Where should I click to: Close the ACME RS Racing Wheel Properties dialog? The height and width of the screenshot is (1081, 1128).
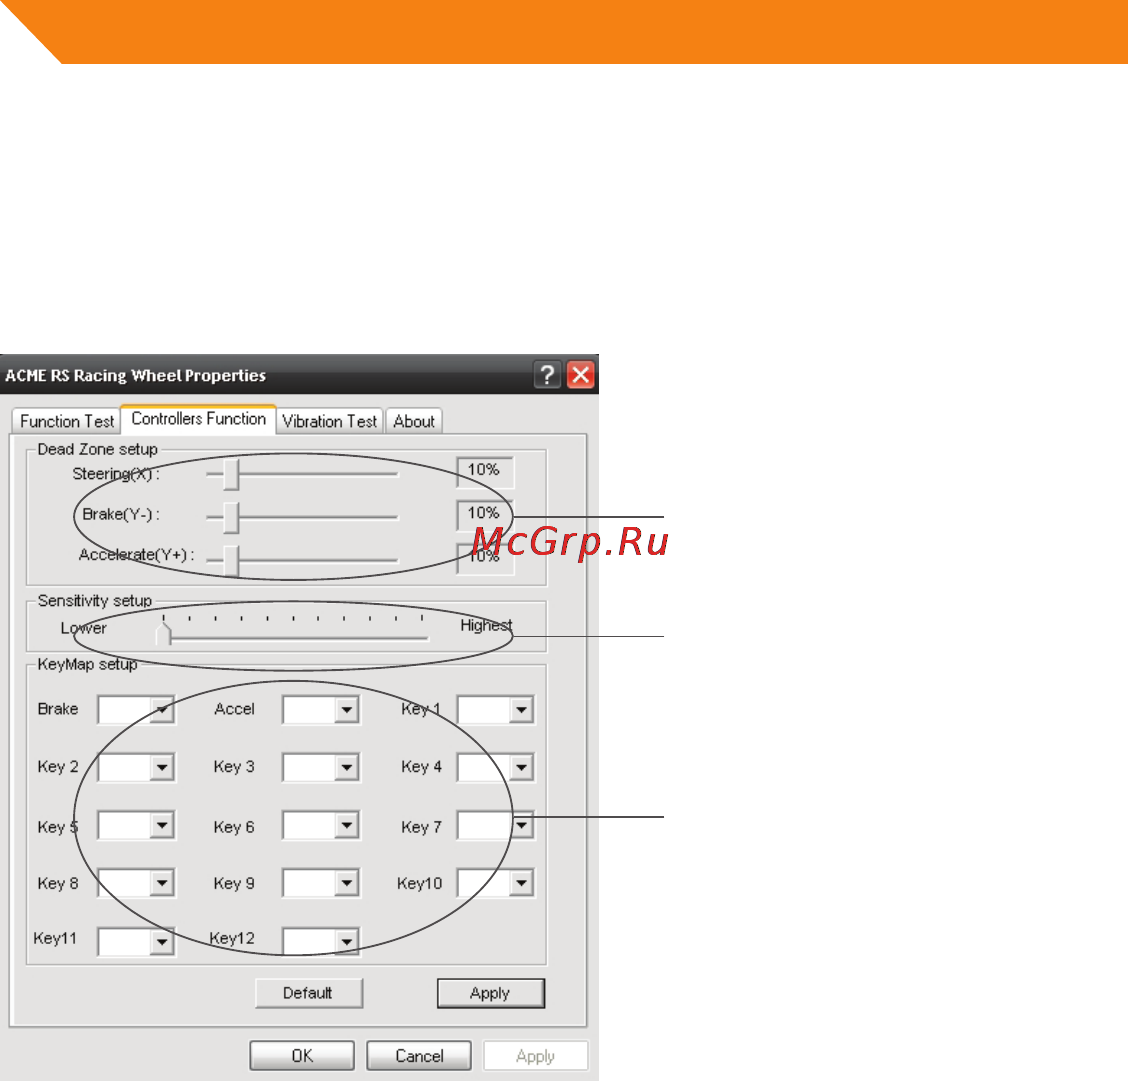pos(581,375)
